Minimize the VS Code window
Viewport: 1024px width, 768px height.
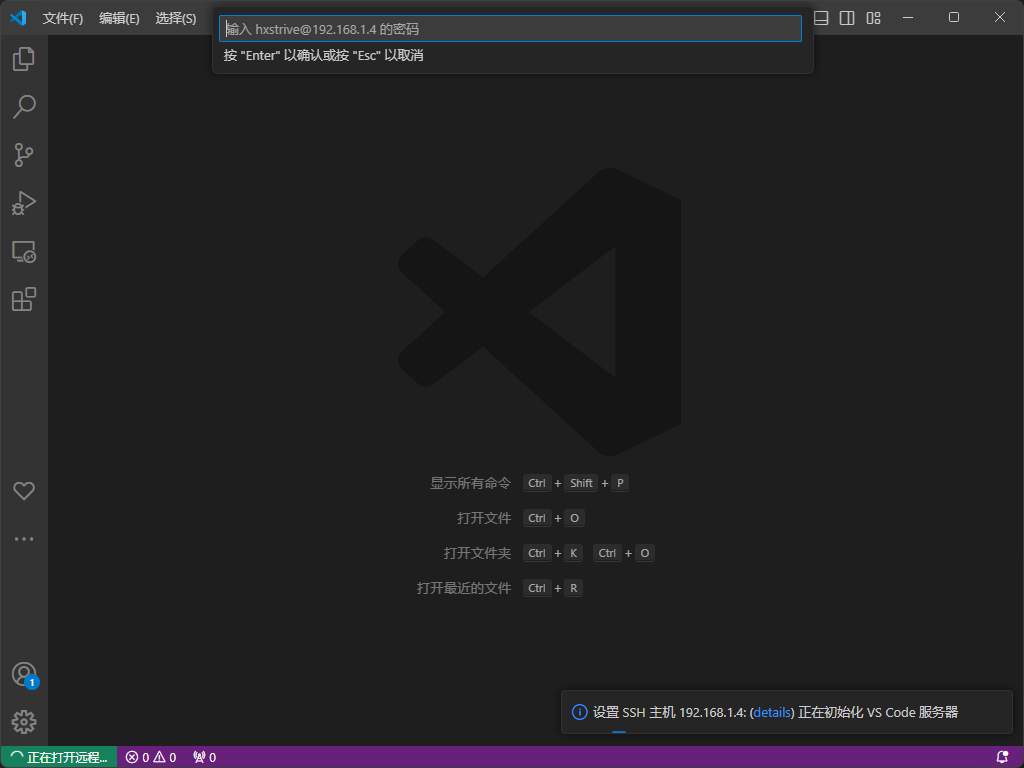tap(908, 18)
